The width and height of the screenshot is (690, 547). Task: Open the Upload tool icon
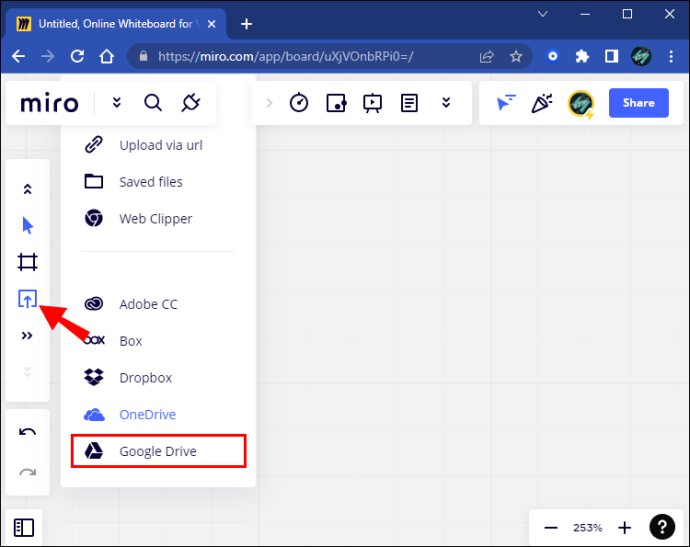[27, 299]
